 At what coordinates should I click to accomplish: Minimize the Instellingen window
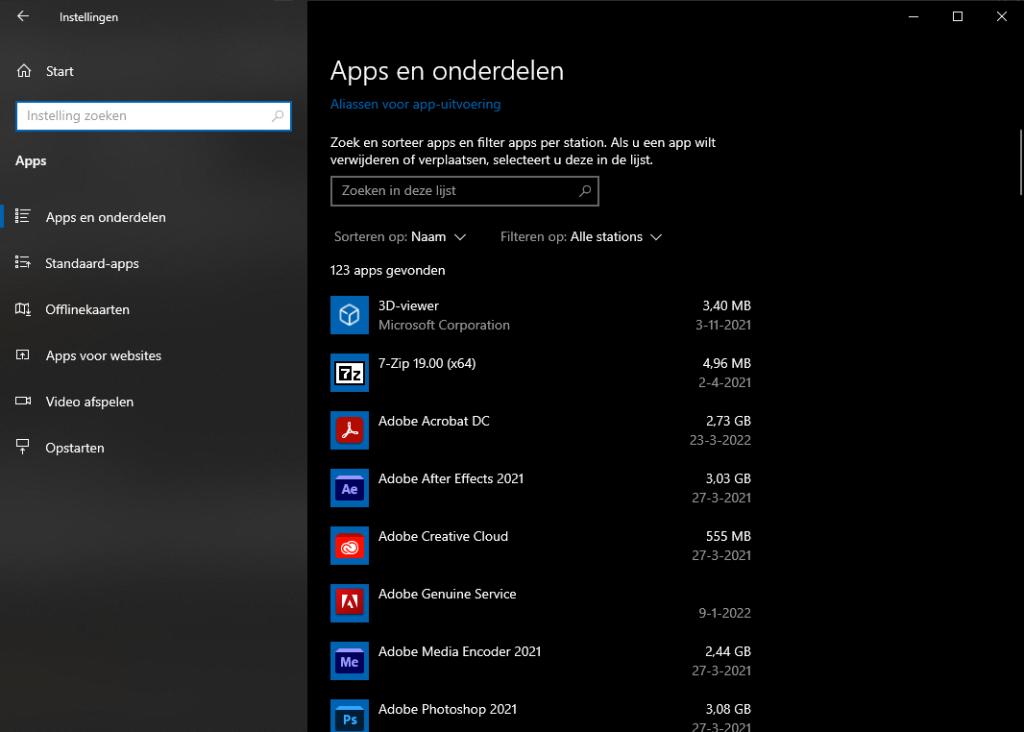[913, 16]
